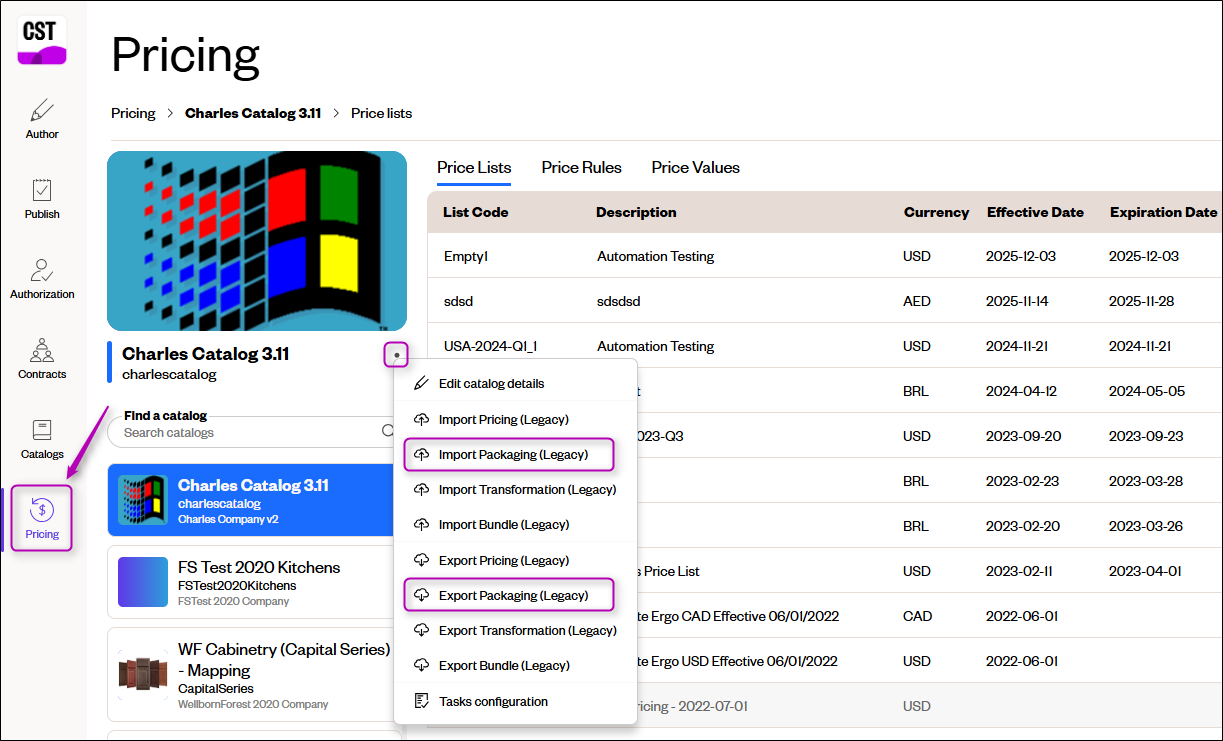Switch to the Price Rules tab
Viewport: 1223px width, 741px height.
[581, 167]
